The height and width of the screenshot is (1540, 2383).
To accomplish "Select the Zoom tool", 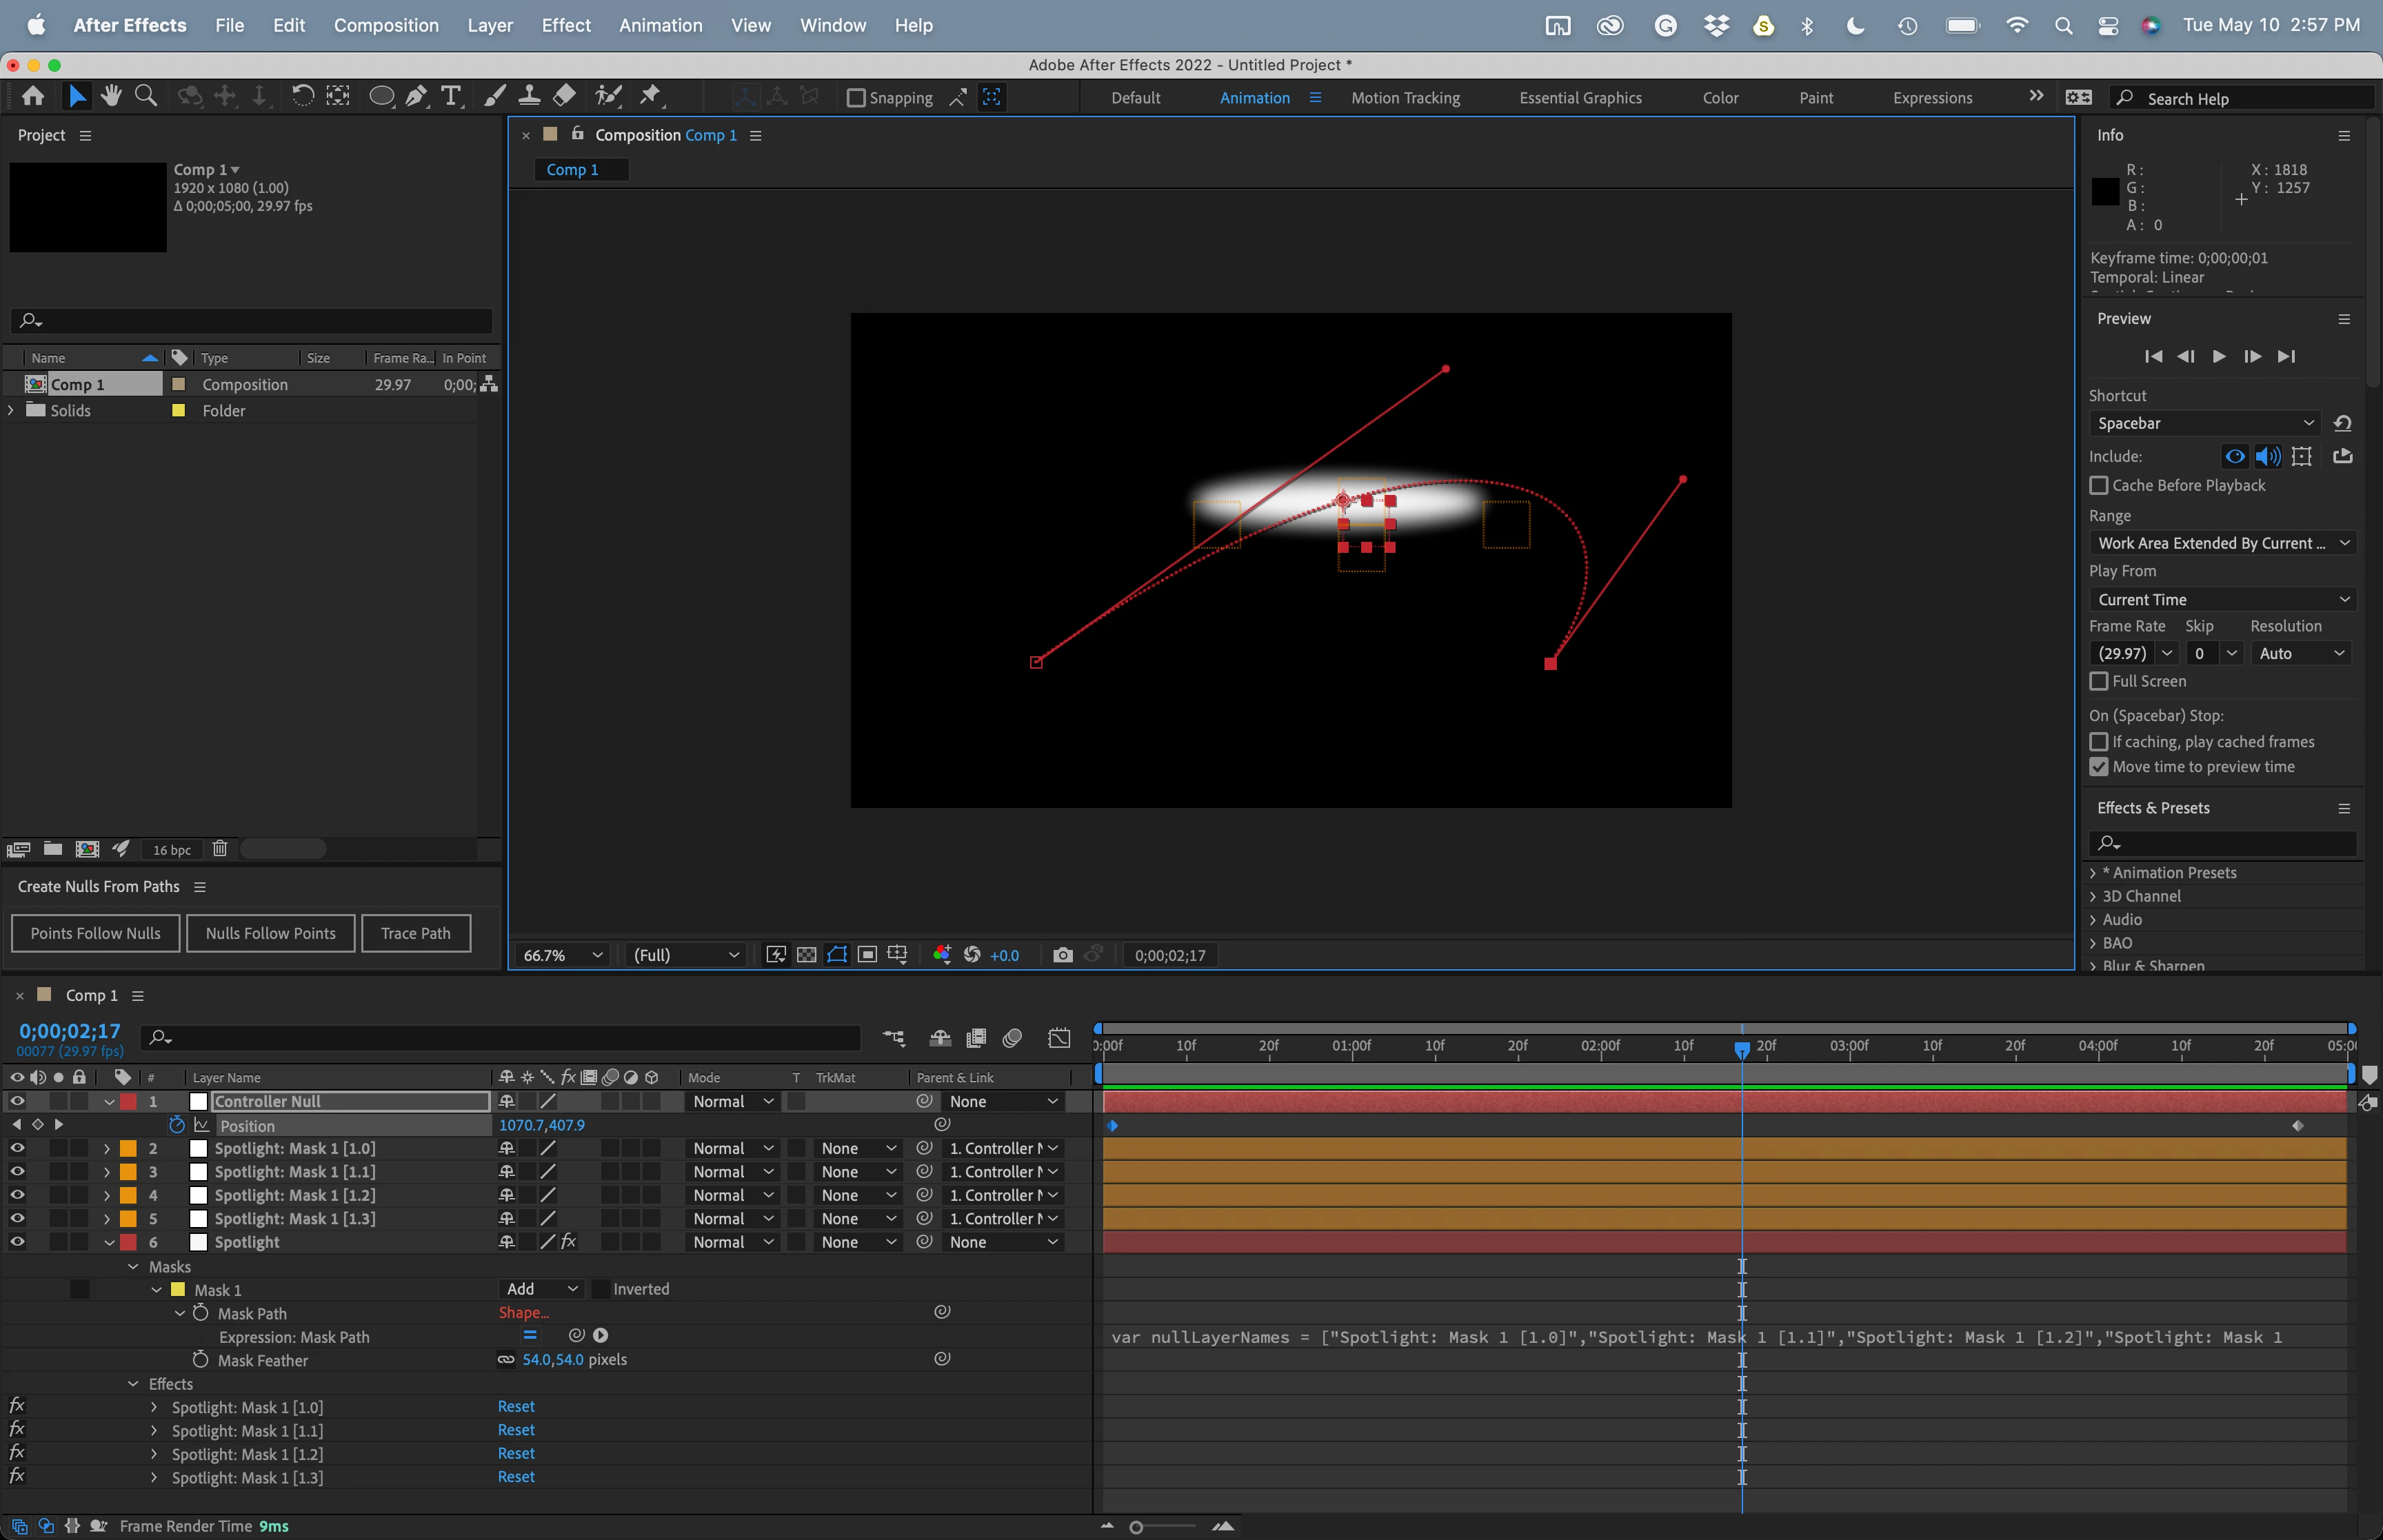I will click(x=146, y=96).
